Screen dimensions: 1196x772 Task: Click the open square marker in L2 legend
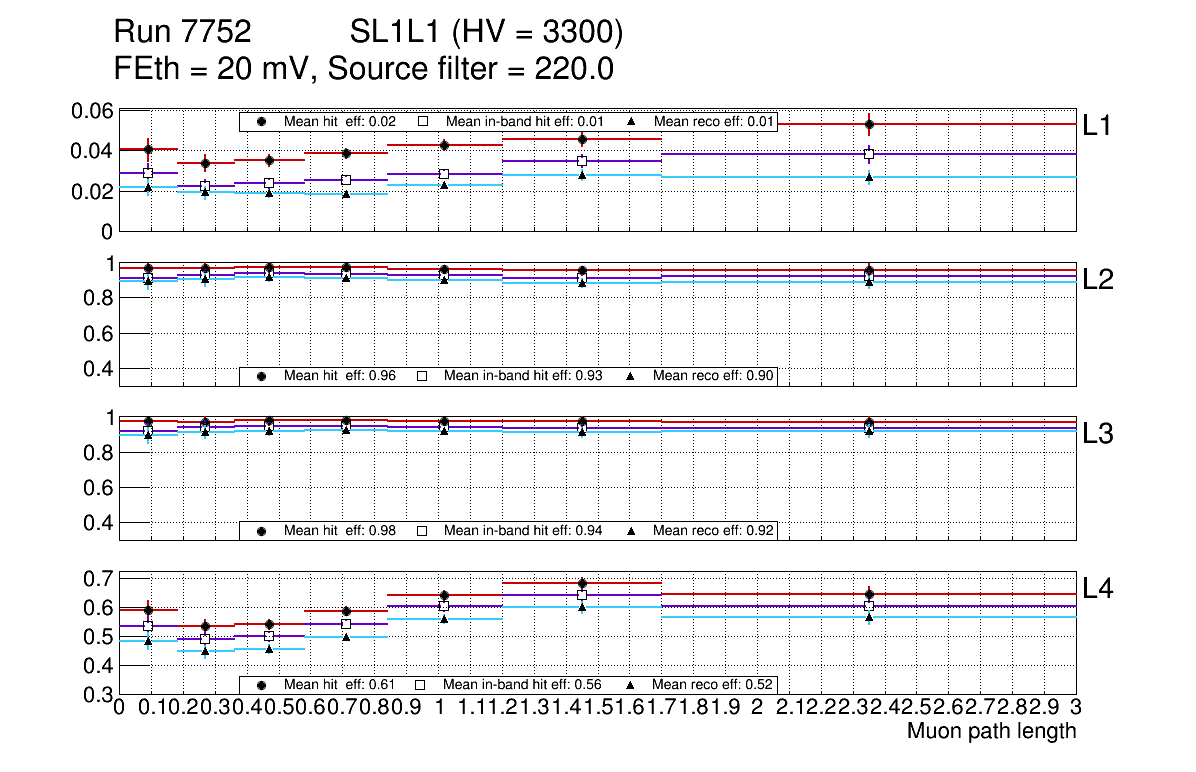[x=422, y=376]
